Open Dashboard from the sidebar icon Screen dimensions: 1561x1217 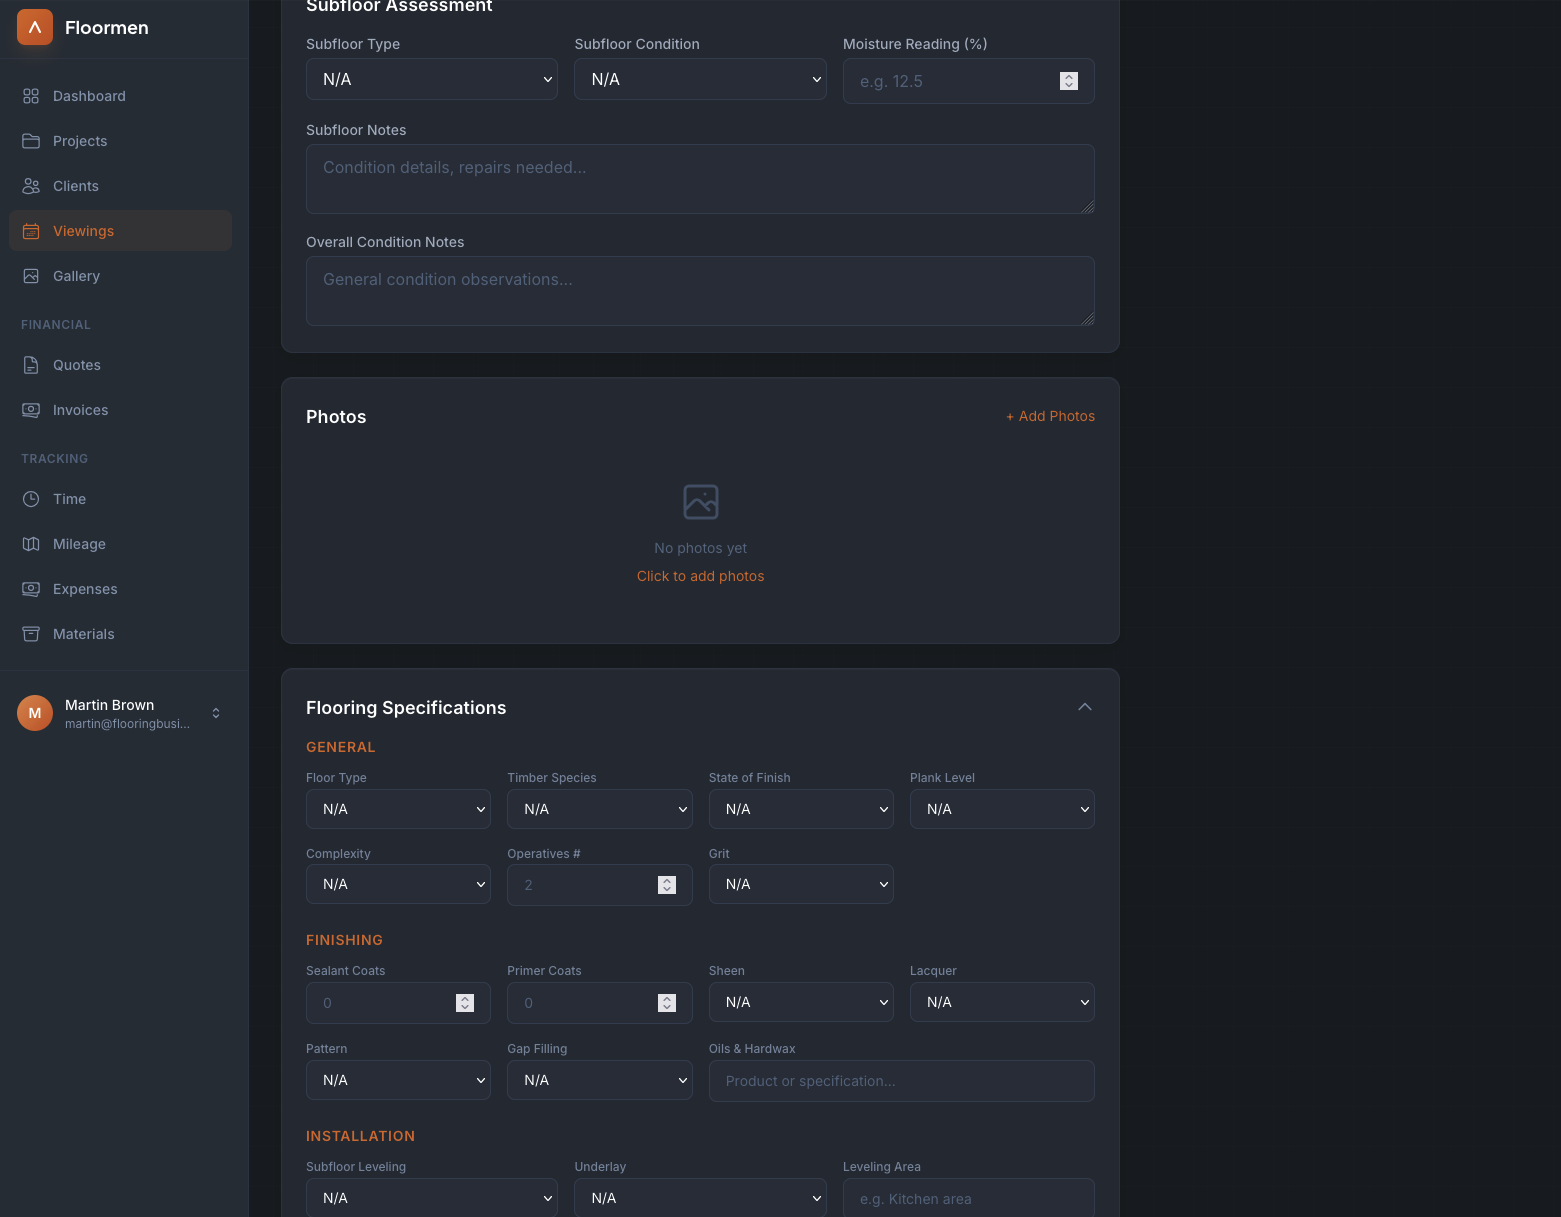[31, 96]
